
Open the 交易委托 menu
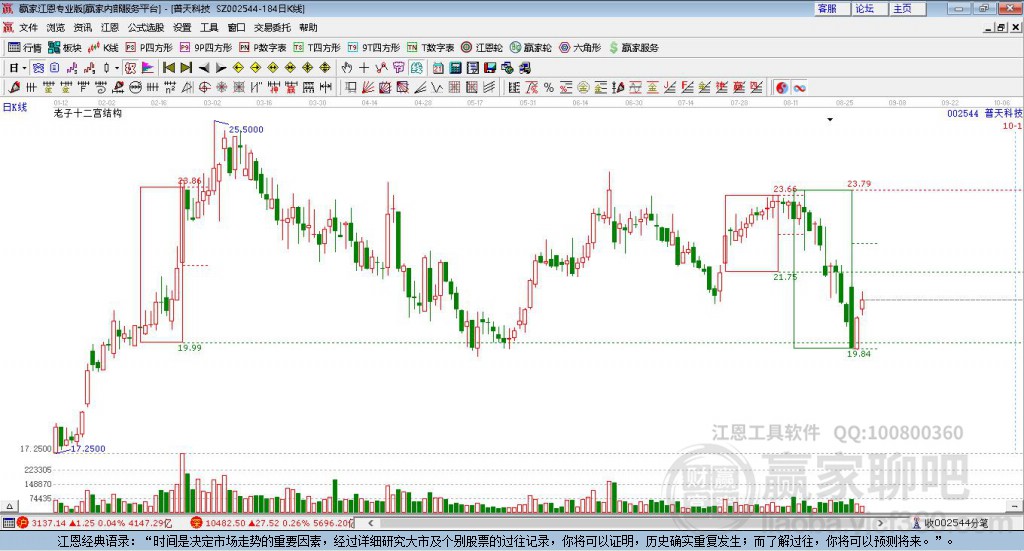(x=272, y=27)
